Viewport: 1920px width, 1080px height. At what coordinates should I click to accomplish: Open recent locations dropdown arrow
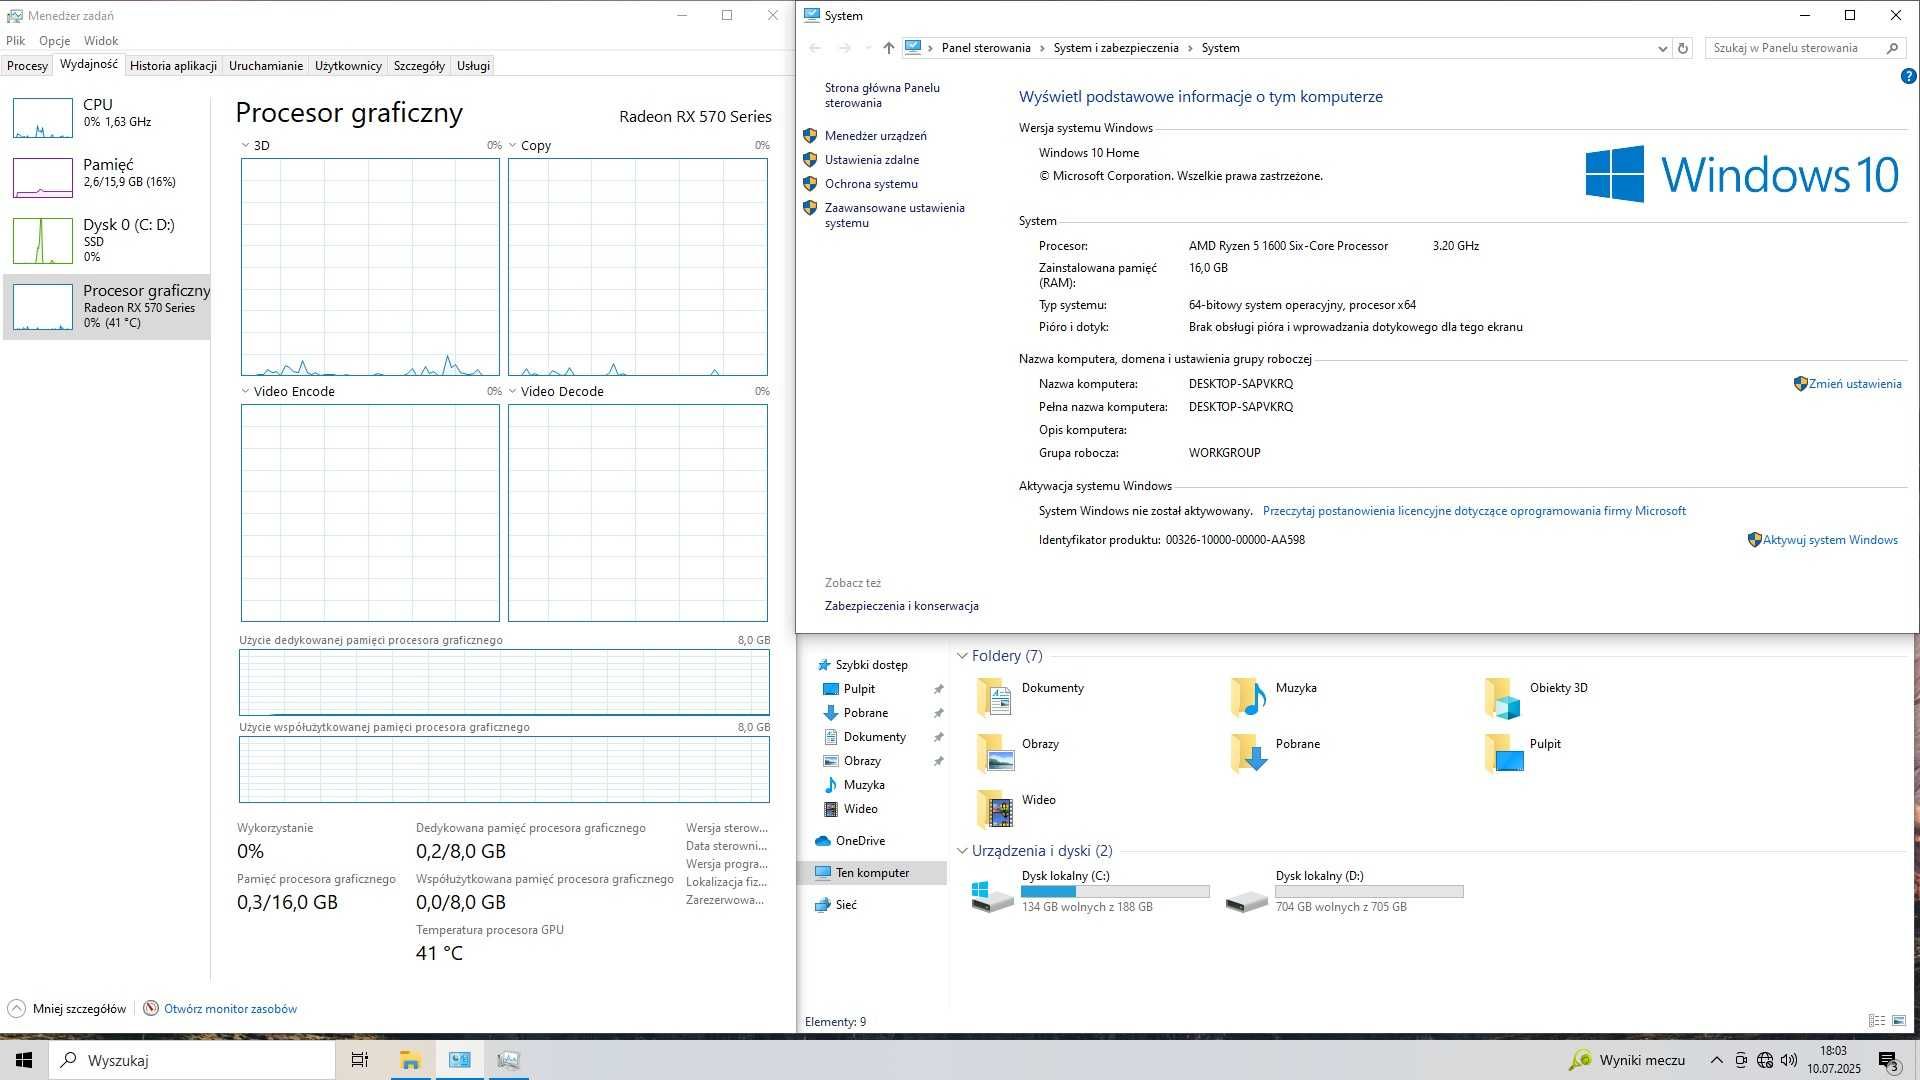[x=867, y=48]
